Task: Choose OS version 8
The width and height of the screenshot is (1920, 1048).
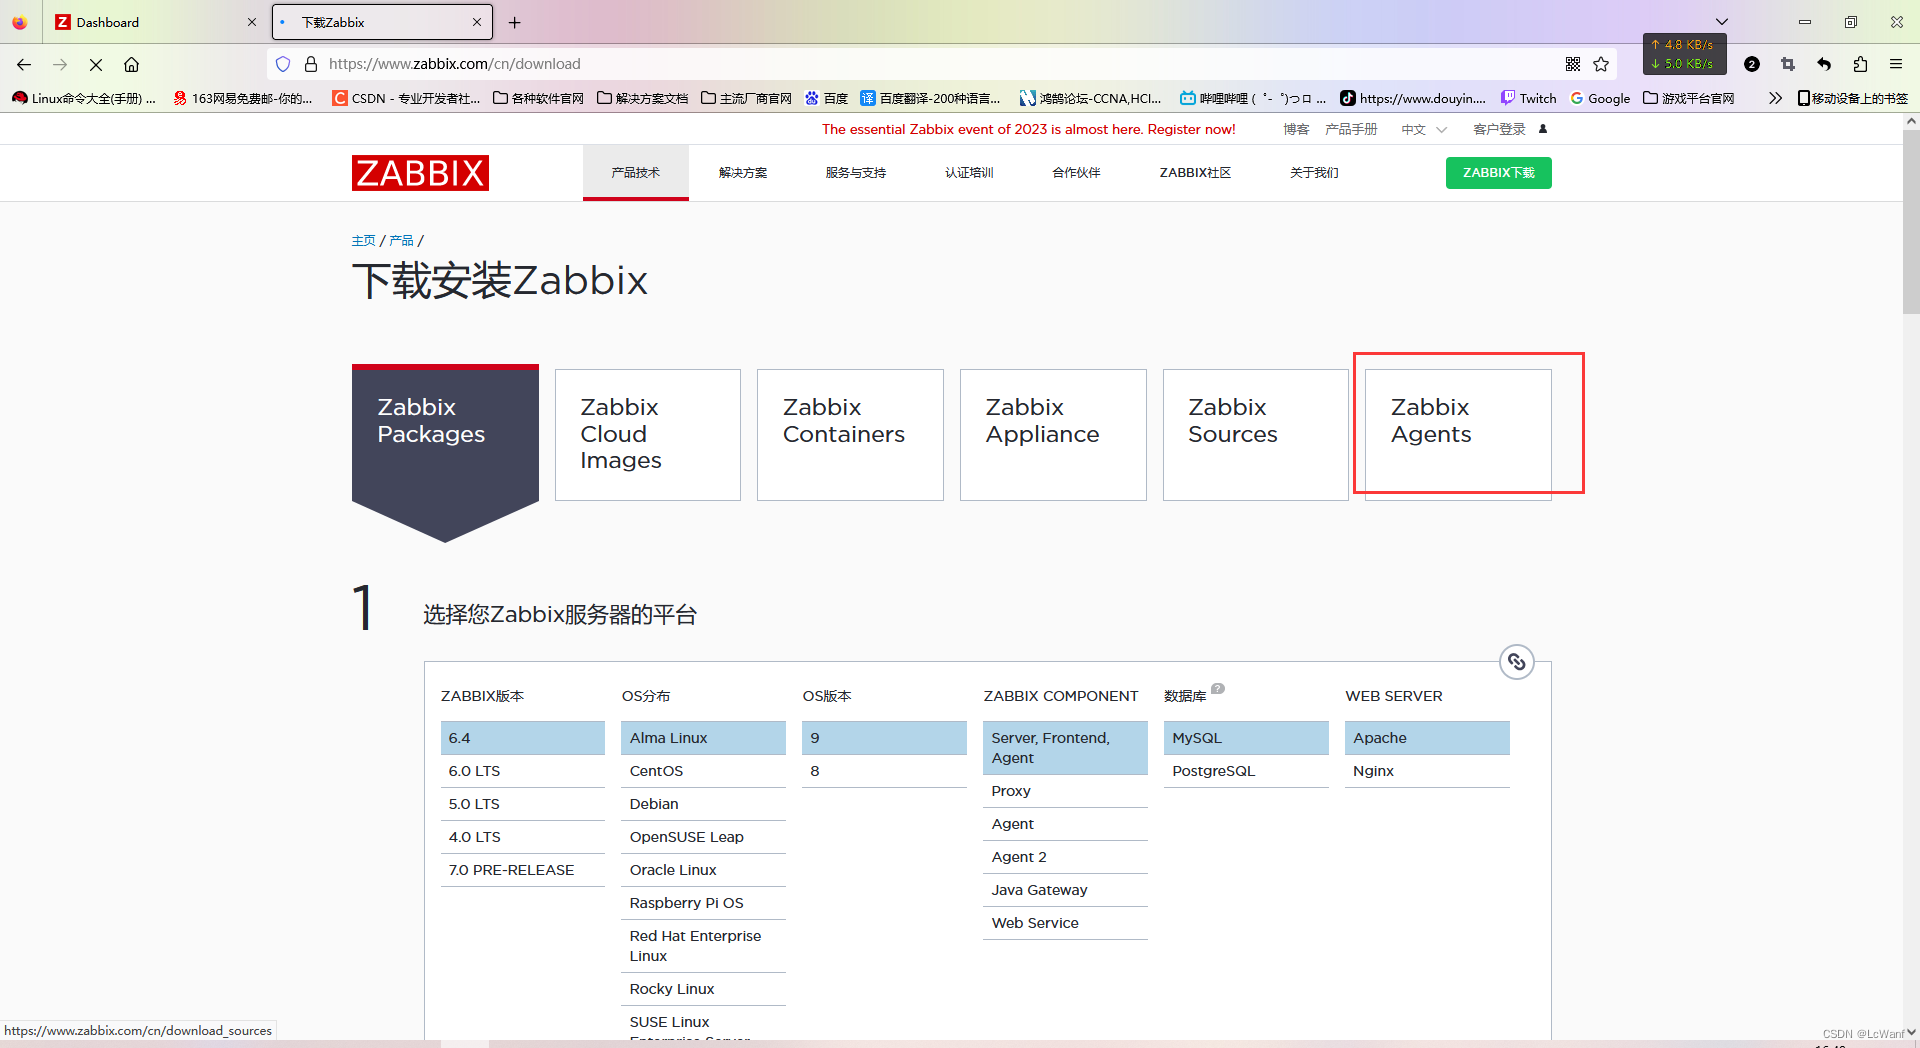Action: pos(884,771)
